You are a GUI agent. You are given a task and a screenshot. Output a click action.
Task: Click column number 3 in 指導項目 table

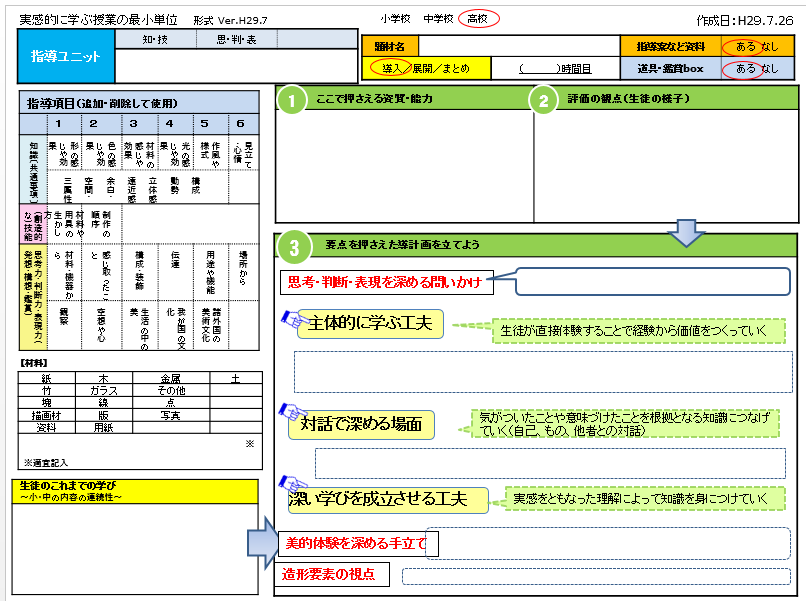point(134,123)
